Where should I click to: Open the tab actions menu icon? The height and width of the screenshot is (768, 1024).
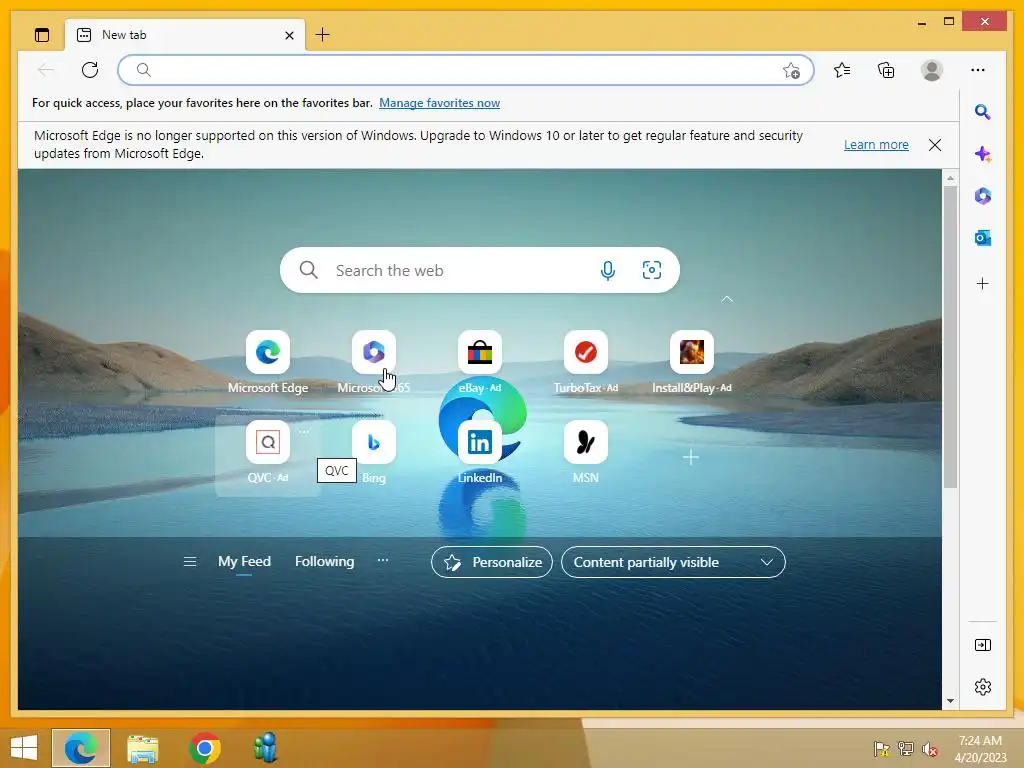[x=42, y=35]
